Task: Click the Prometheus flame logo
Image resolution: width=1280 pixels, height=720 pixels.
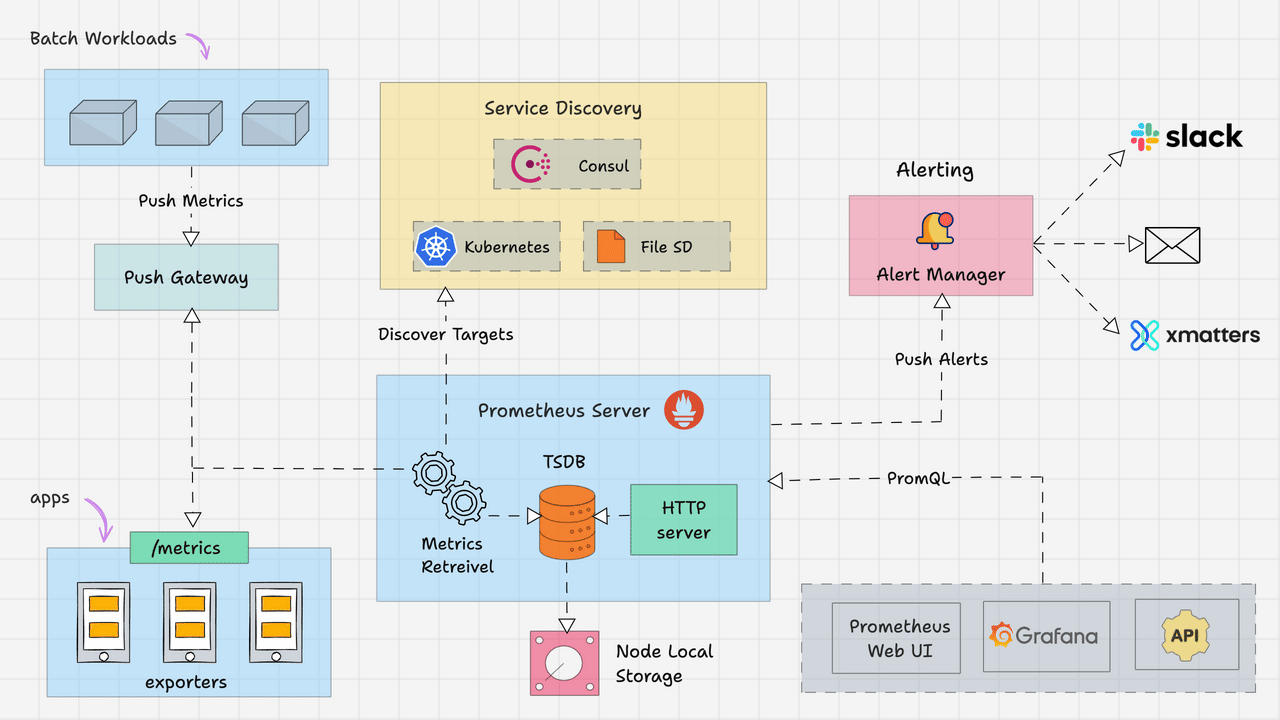Action: tap(684, 410)
